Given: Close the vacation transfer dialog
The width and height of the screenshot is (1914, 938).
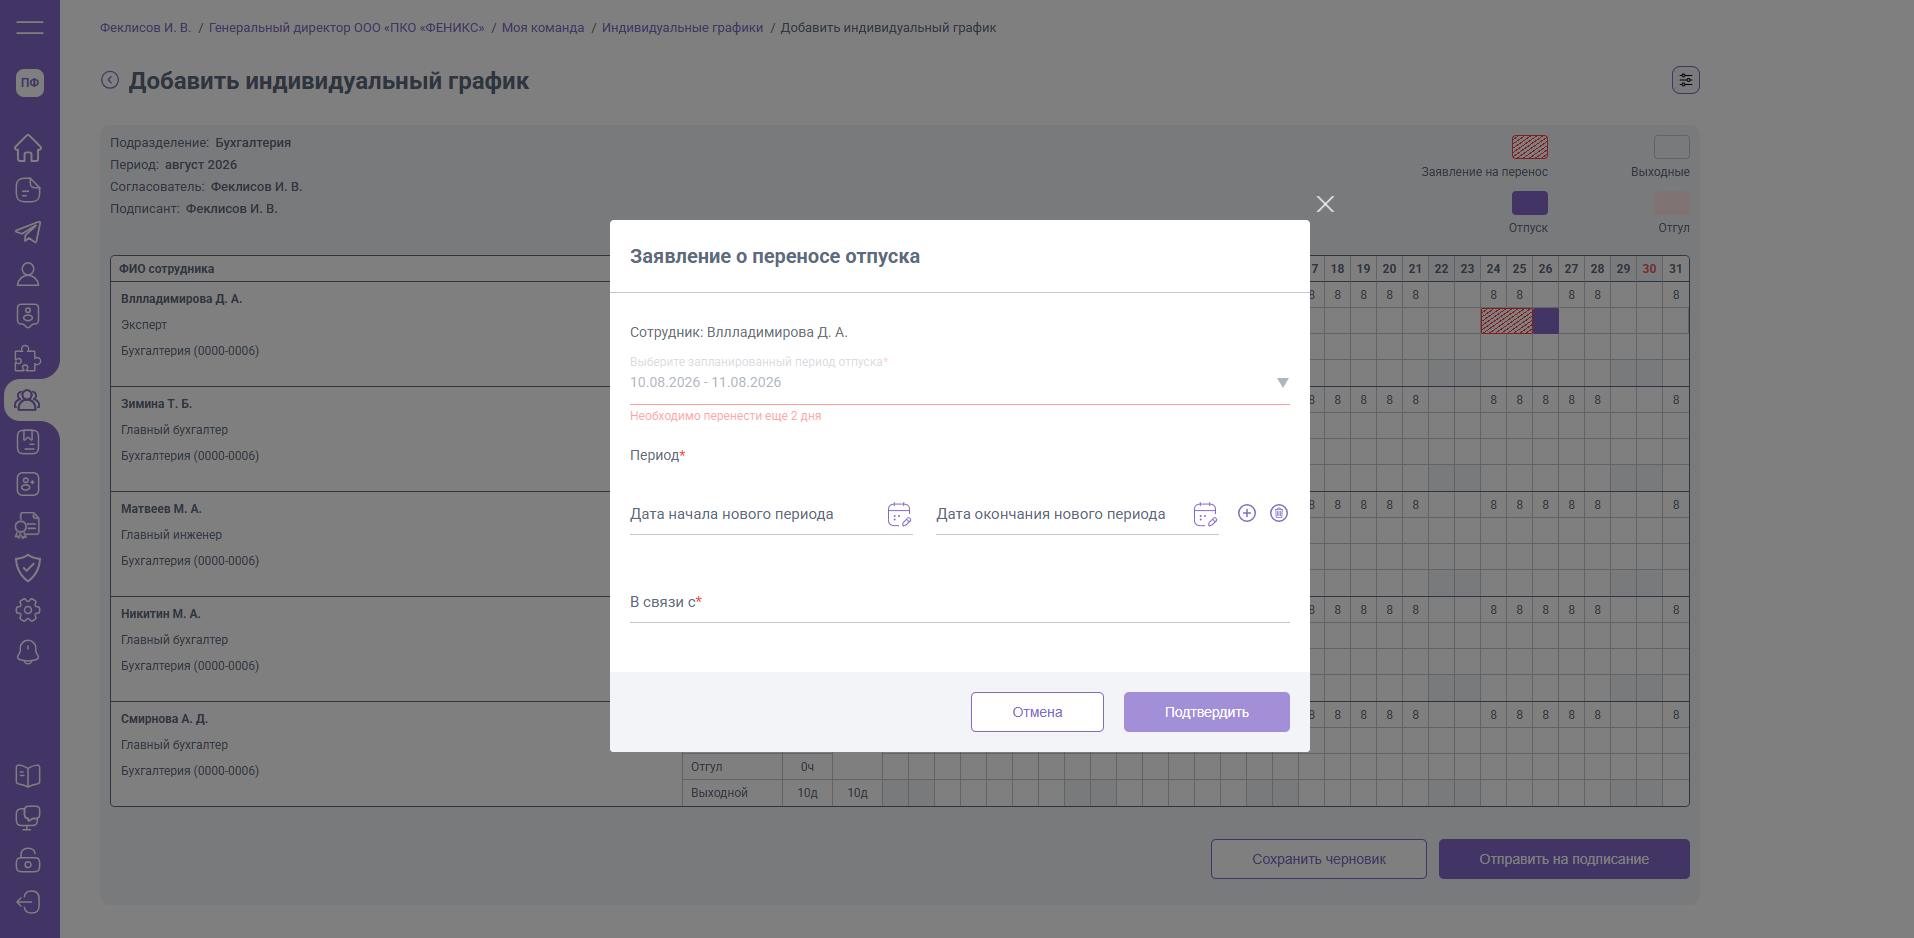Looking at the screenshot, I should [x=1325, y=204].
